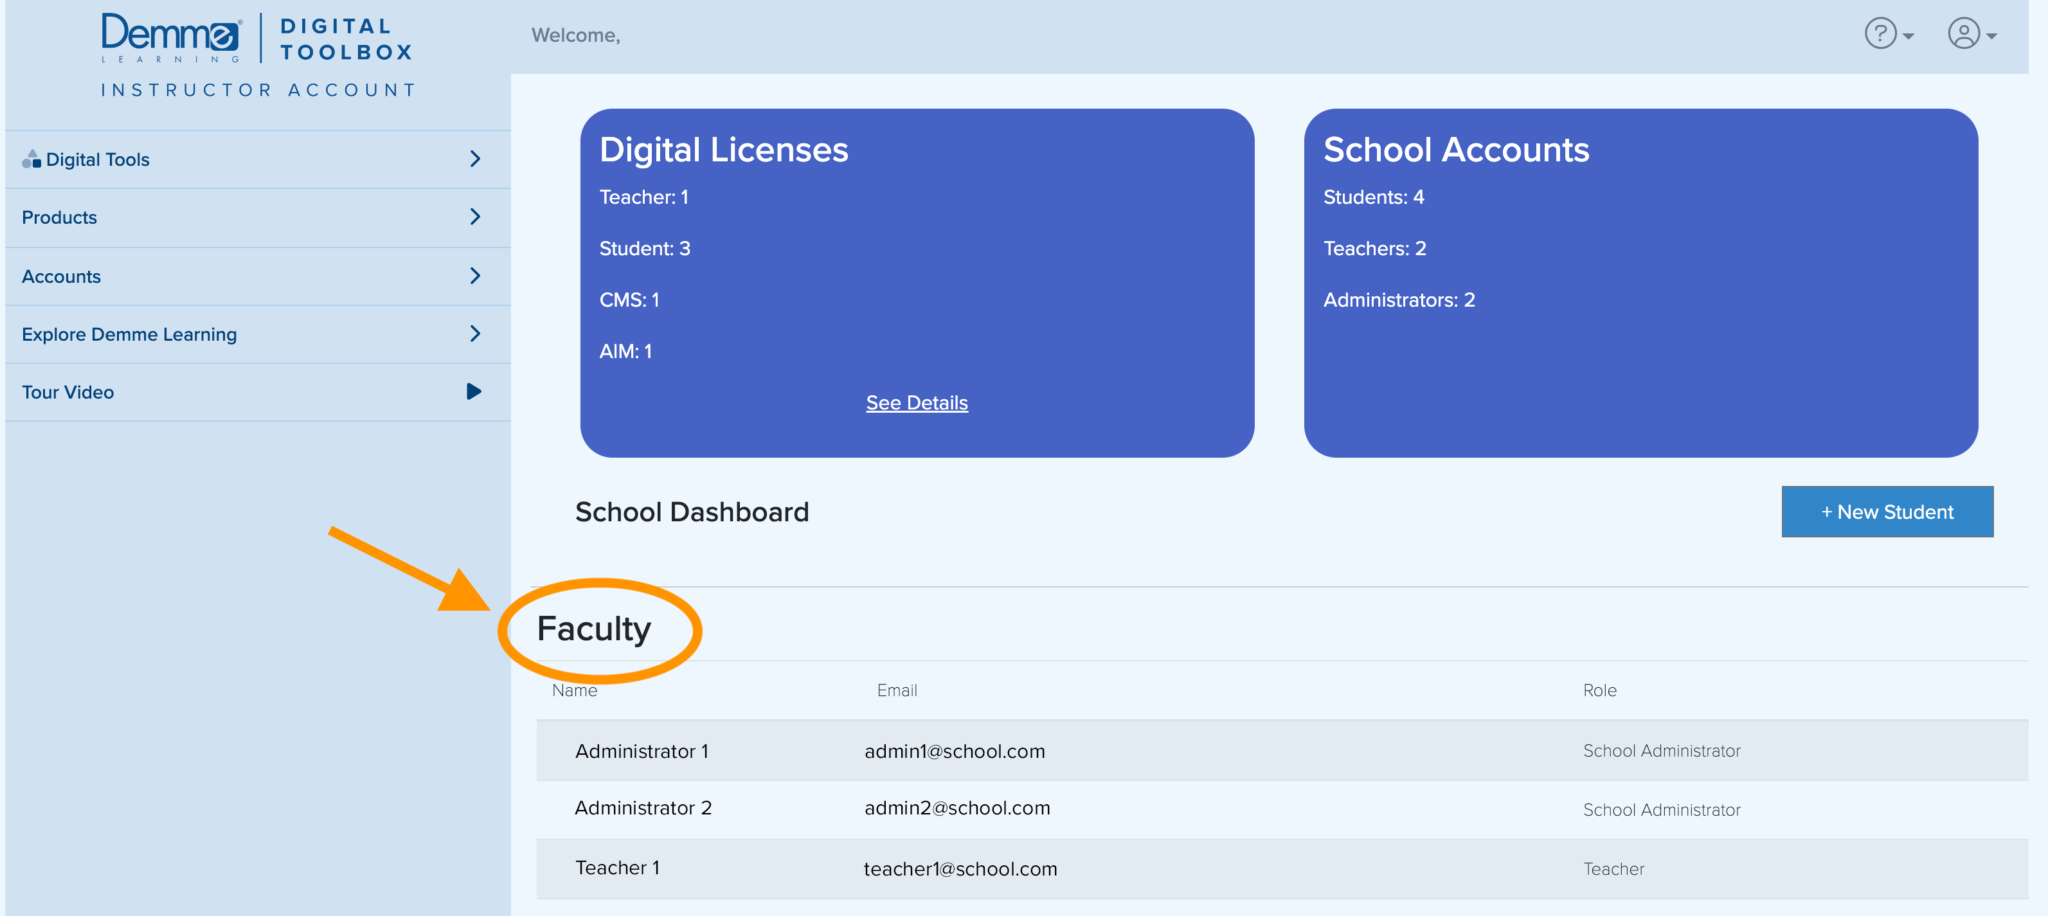The width and height of the screenshot is (2048, 916).
Task: Click teacher1@school.com email entry
Action: [x=960, y=868]
